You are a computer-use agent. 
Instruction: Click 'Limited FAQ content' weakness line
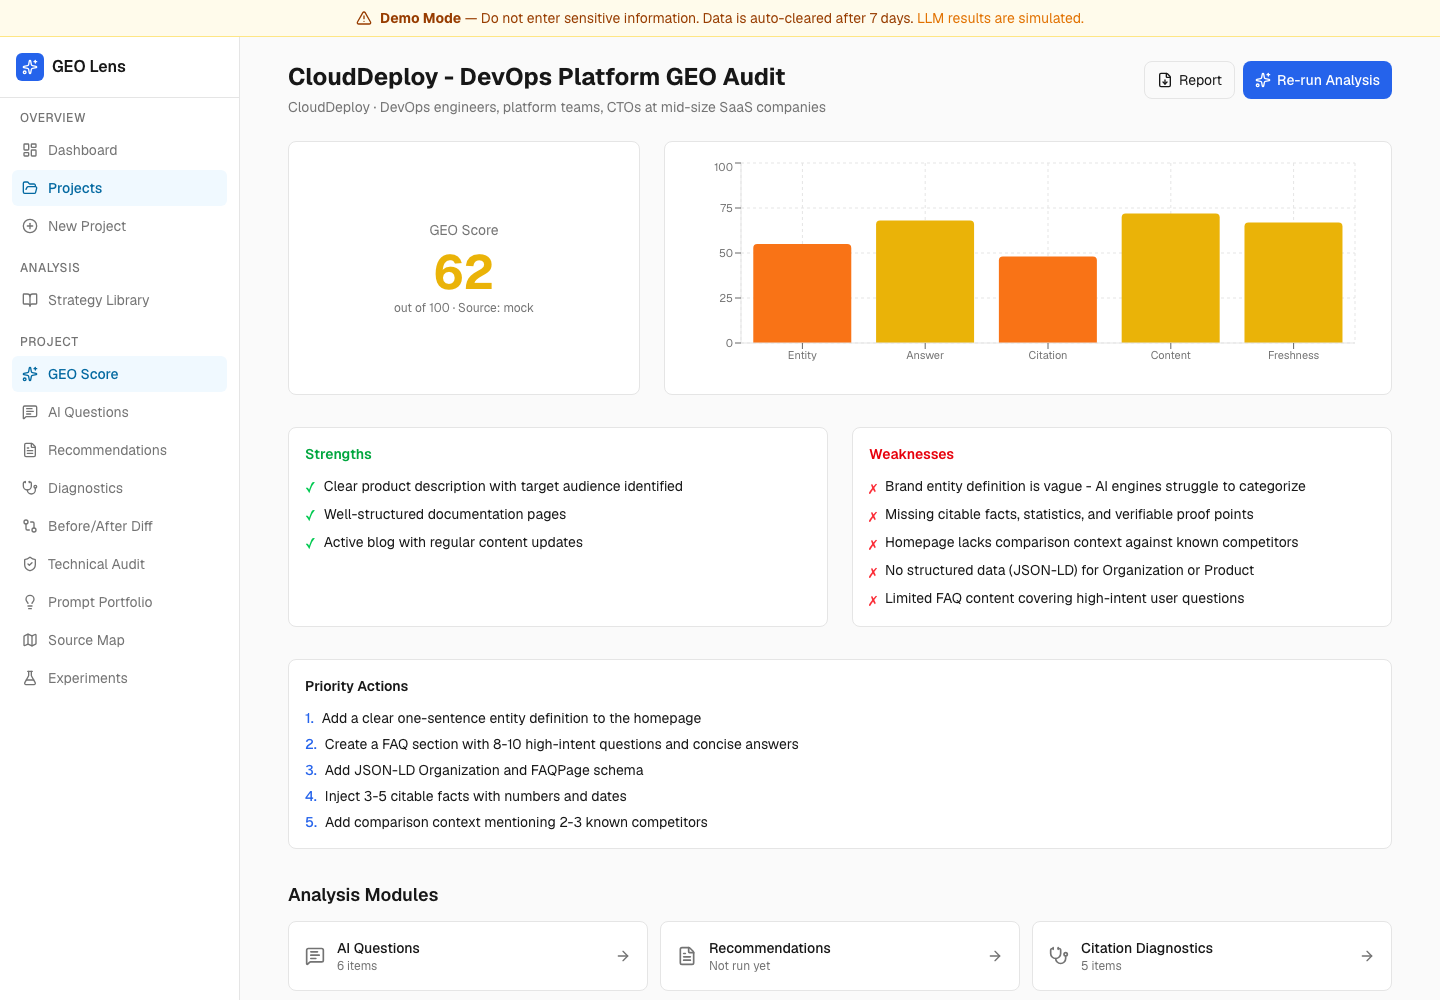1065,598
